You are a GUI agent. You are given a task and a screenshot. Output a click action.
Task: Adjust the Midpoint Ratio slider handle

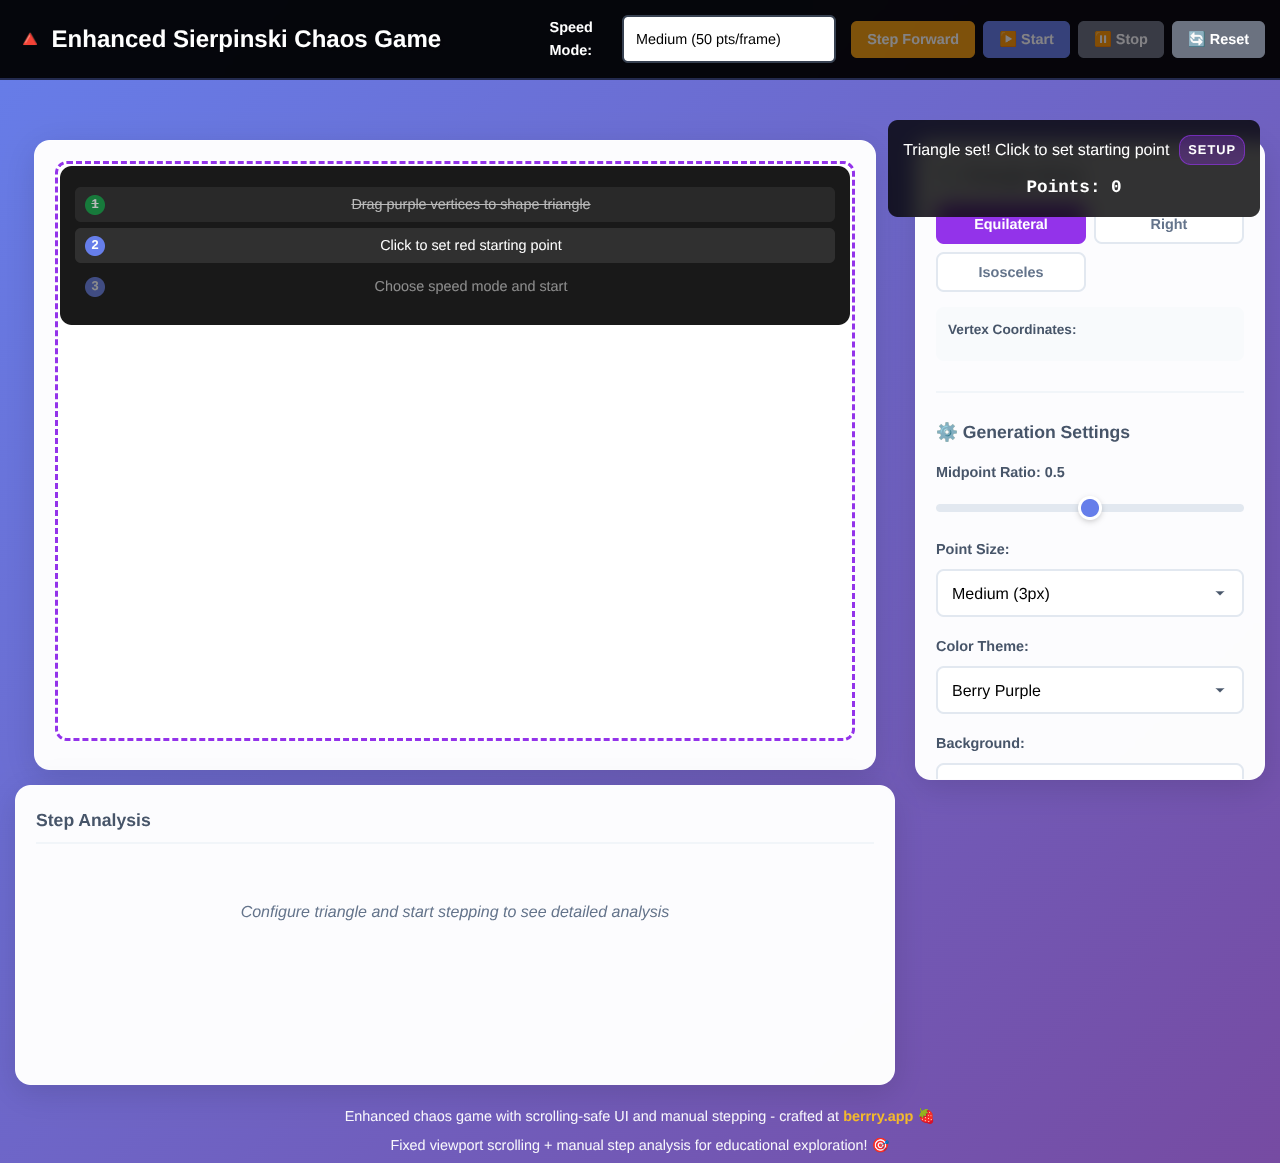pyautogui.click(x=1089, y=507)
